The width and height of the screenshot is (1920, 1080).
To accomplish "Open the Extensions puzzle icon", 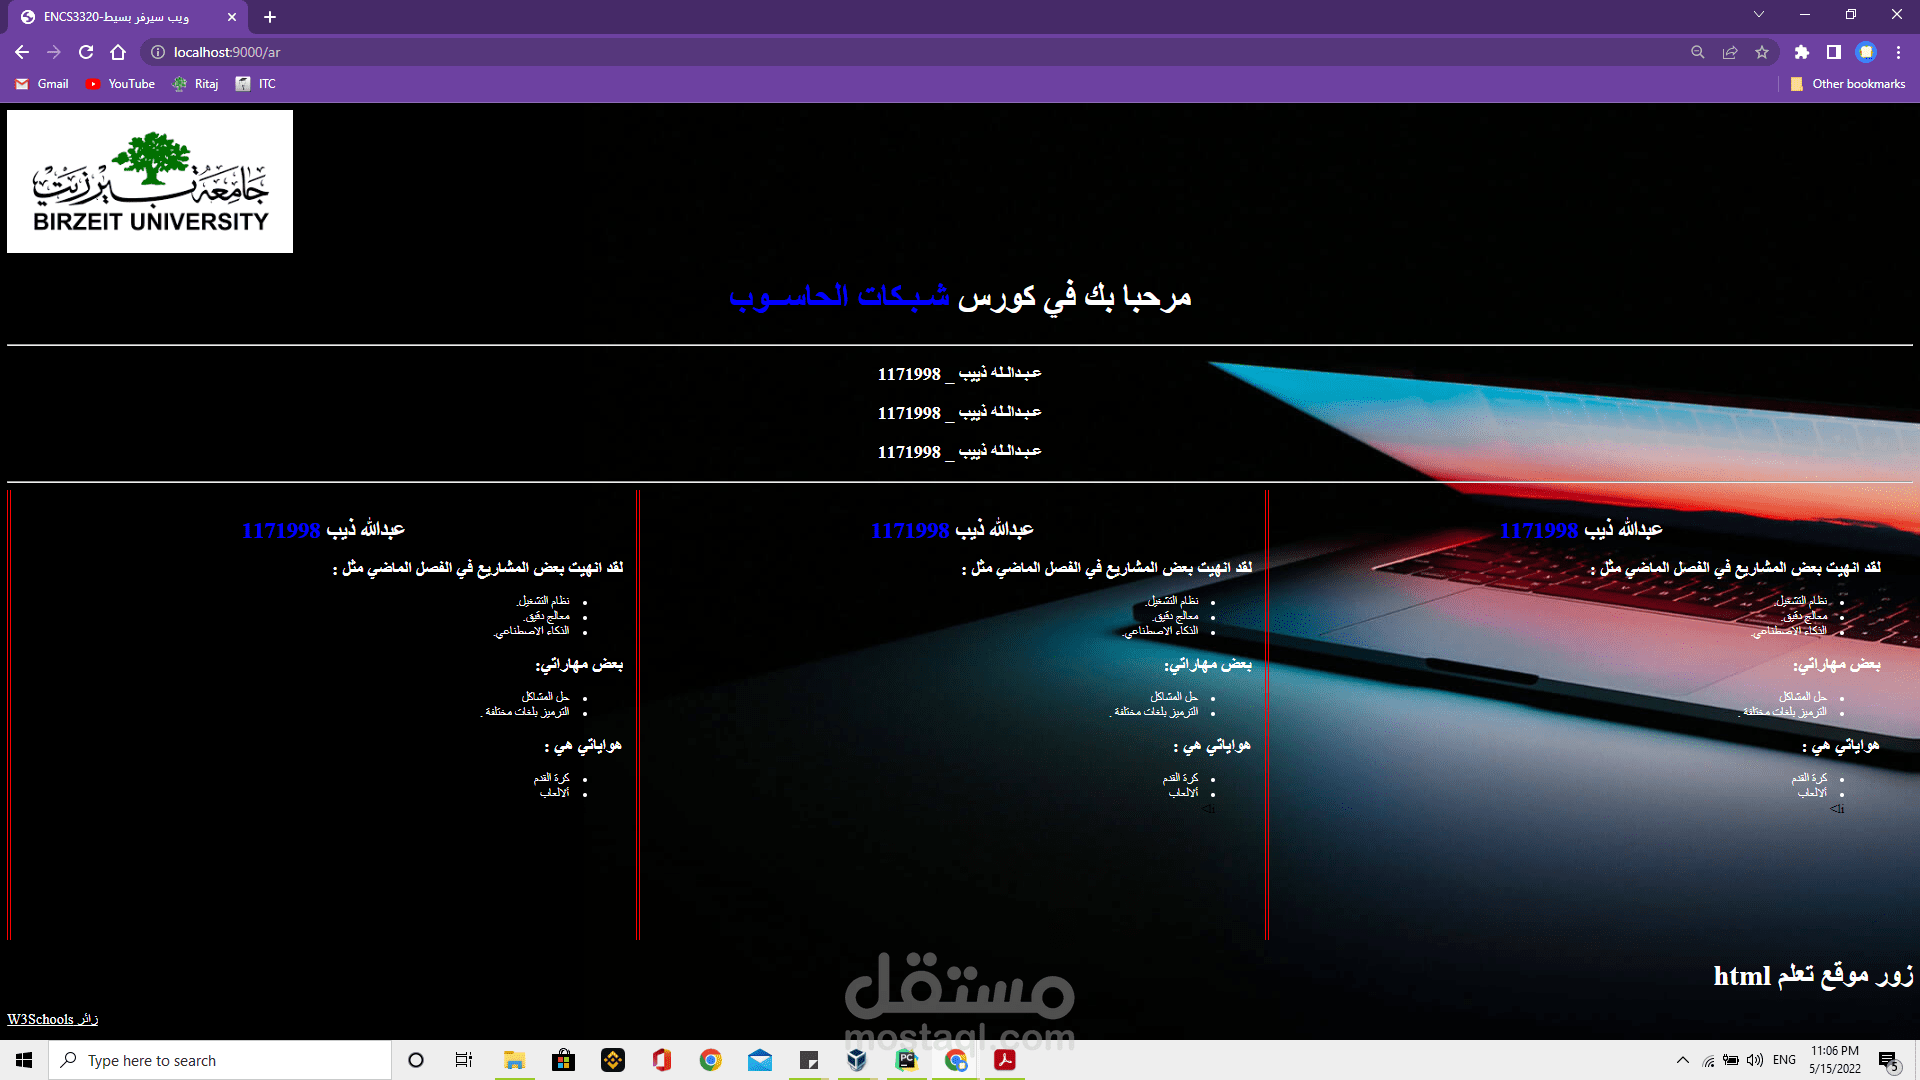I will point(1801,52).
